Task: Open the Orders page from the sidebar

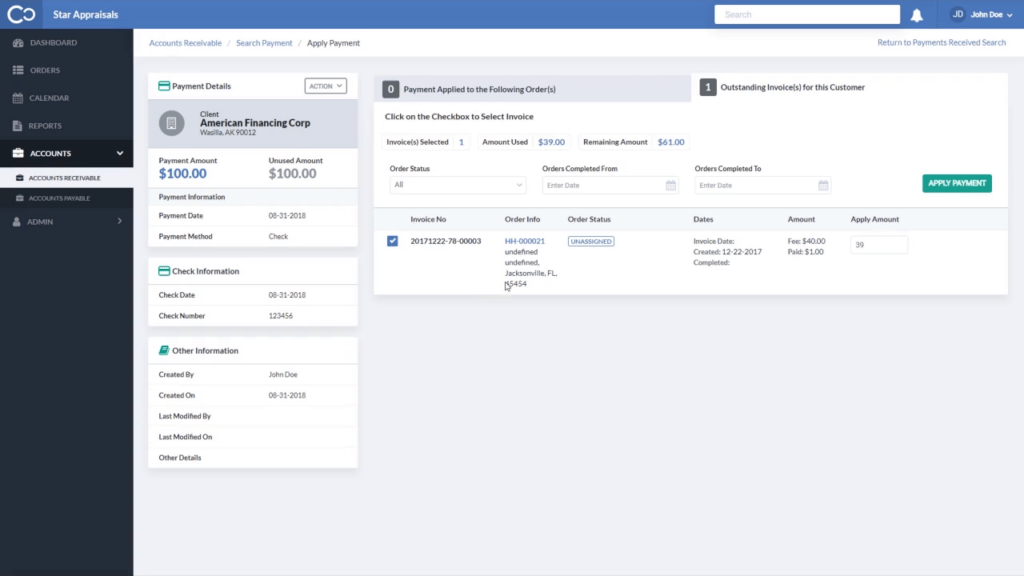Action: pyautogui.click(x=66, y=70)
